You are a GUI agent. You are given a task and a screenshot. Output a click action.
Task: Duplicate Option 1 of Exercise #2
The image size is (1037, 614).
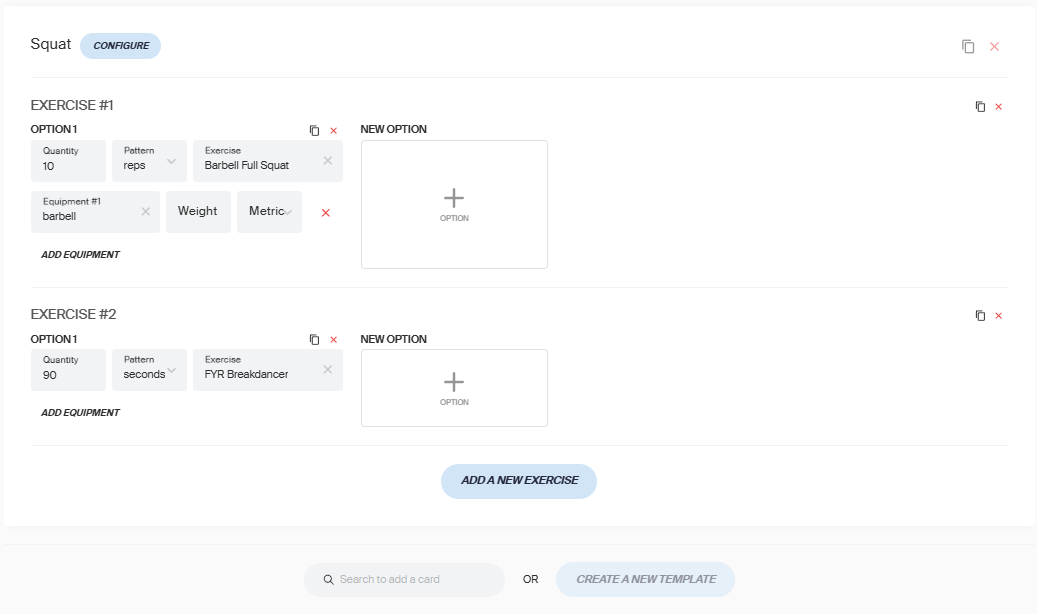tap(314, 339)
